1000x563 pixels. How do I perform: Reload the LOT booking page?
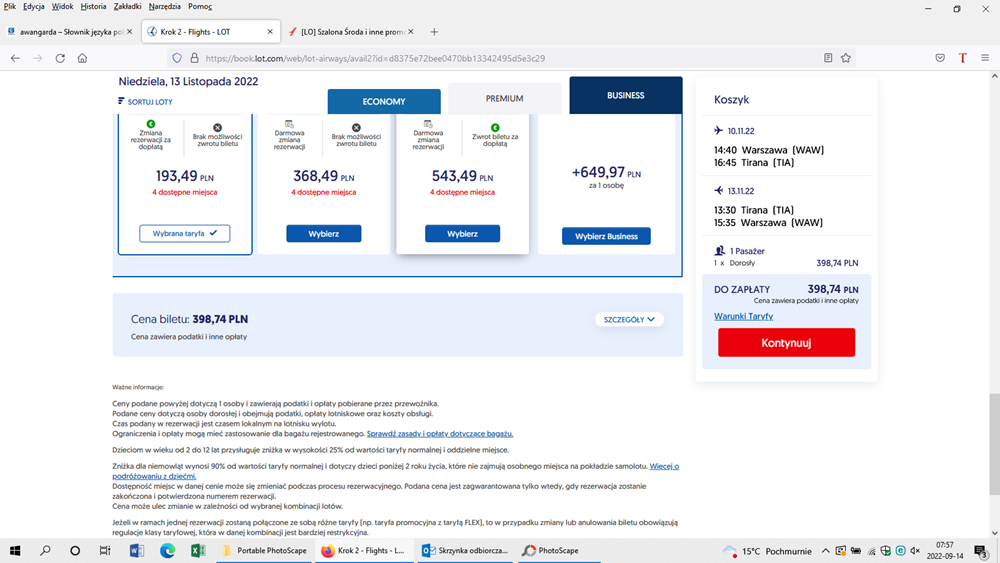(60, 58)
